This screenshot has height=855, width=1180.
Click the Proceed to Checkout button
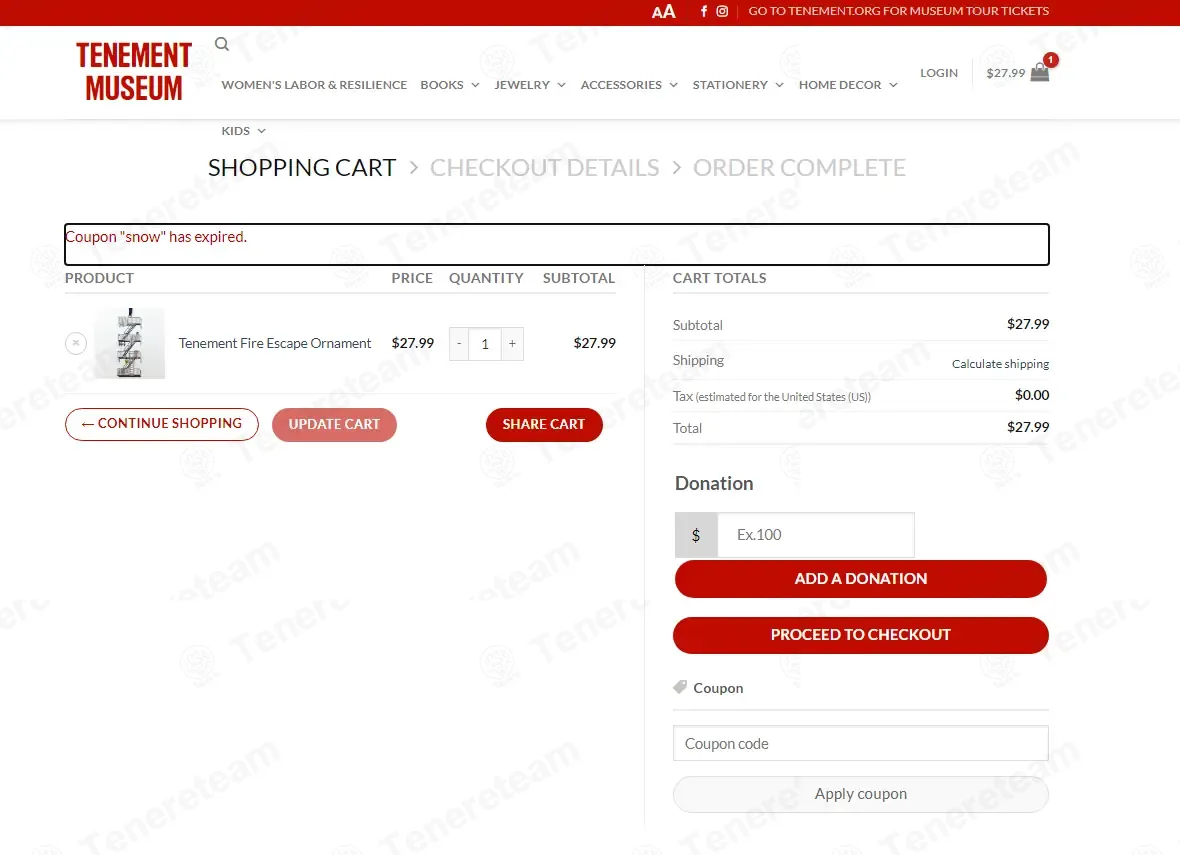(860, 635)
